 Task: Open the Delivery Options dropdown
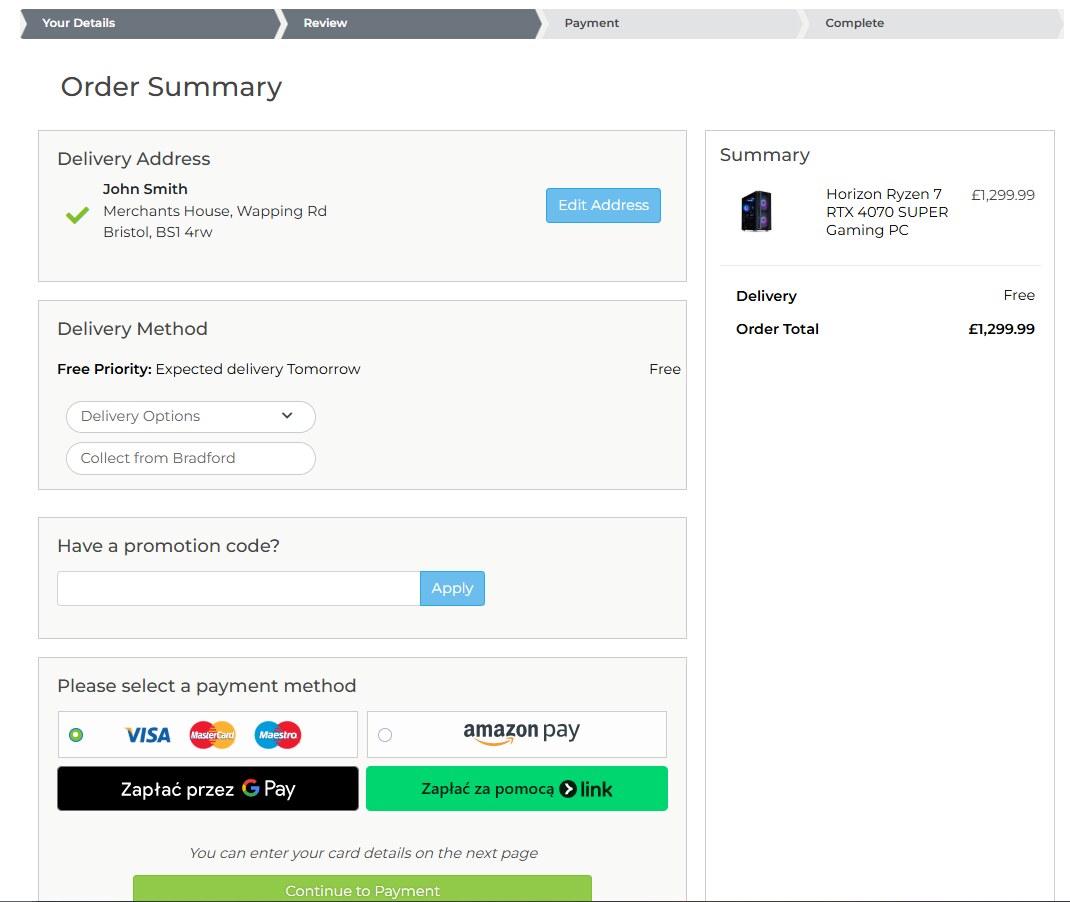(190, 416)
